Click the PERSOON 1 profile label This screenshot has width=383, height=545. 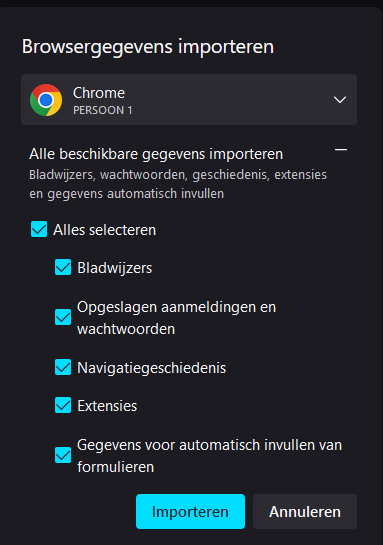pos(103,111)
